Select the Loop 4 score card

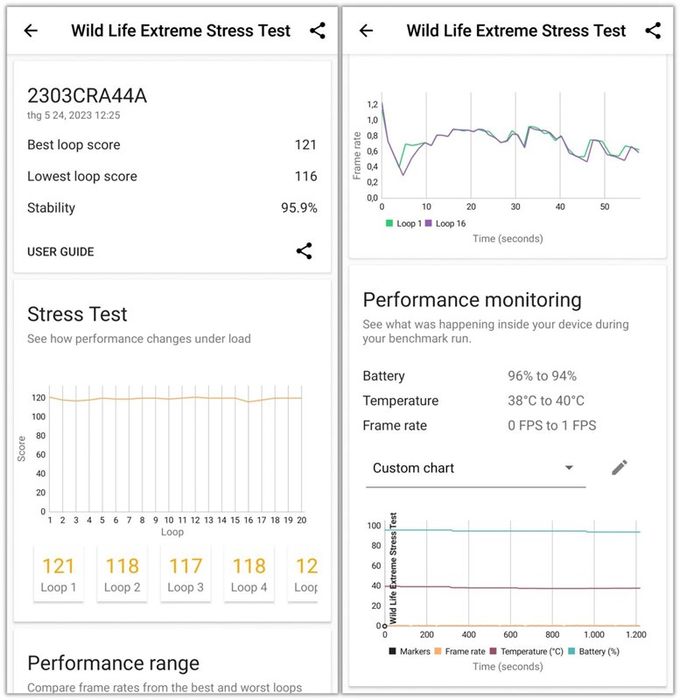(250, 574)
